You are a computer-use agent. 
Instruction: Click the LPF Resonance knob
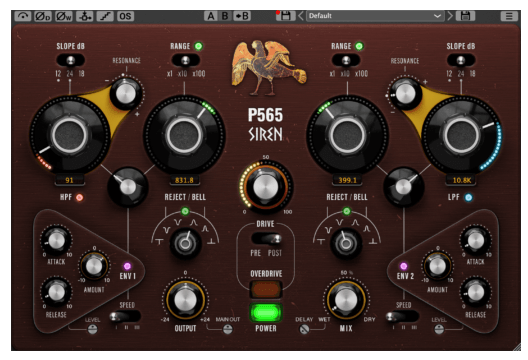pyautogui.click(x=405, y=93)
